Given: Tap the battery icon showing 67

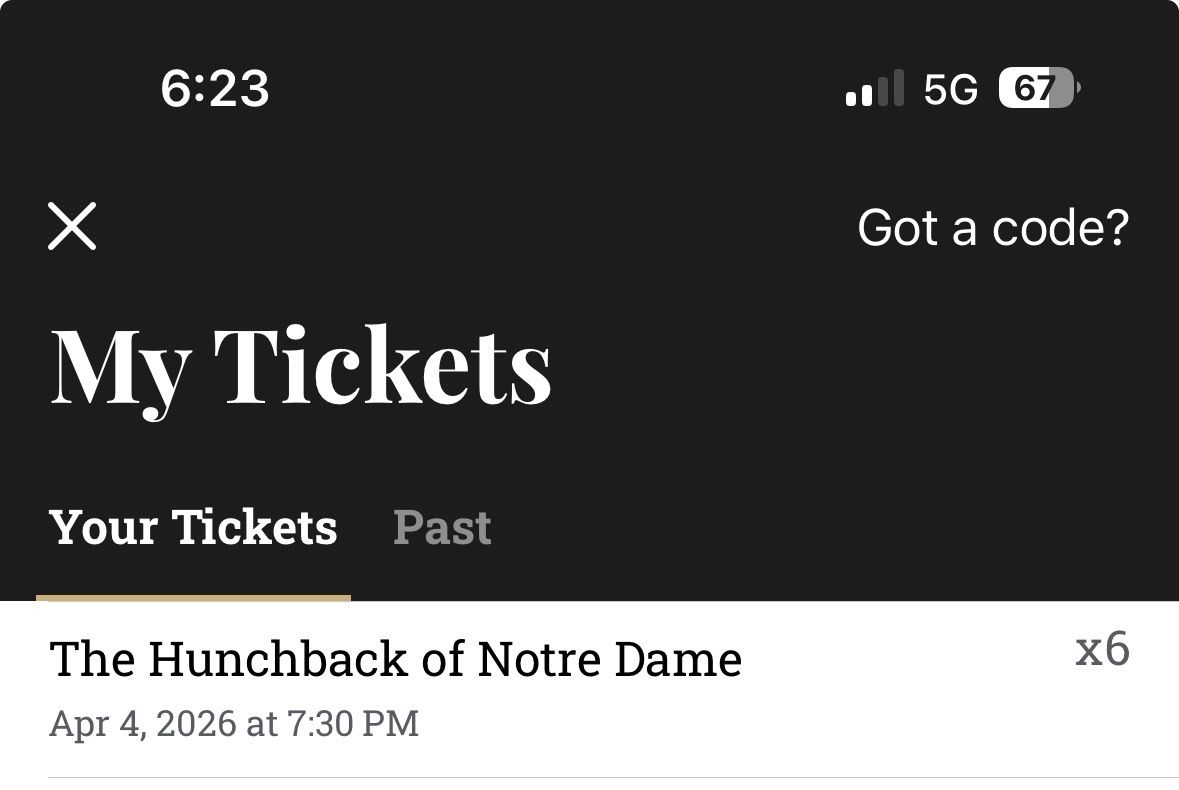Looking at the screenshot, I should 1038,90.
